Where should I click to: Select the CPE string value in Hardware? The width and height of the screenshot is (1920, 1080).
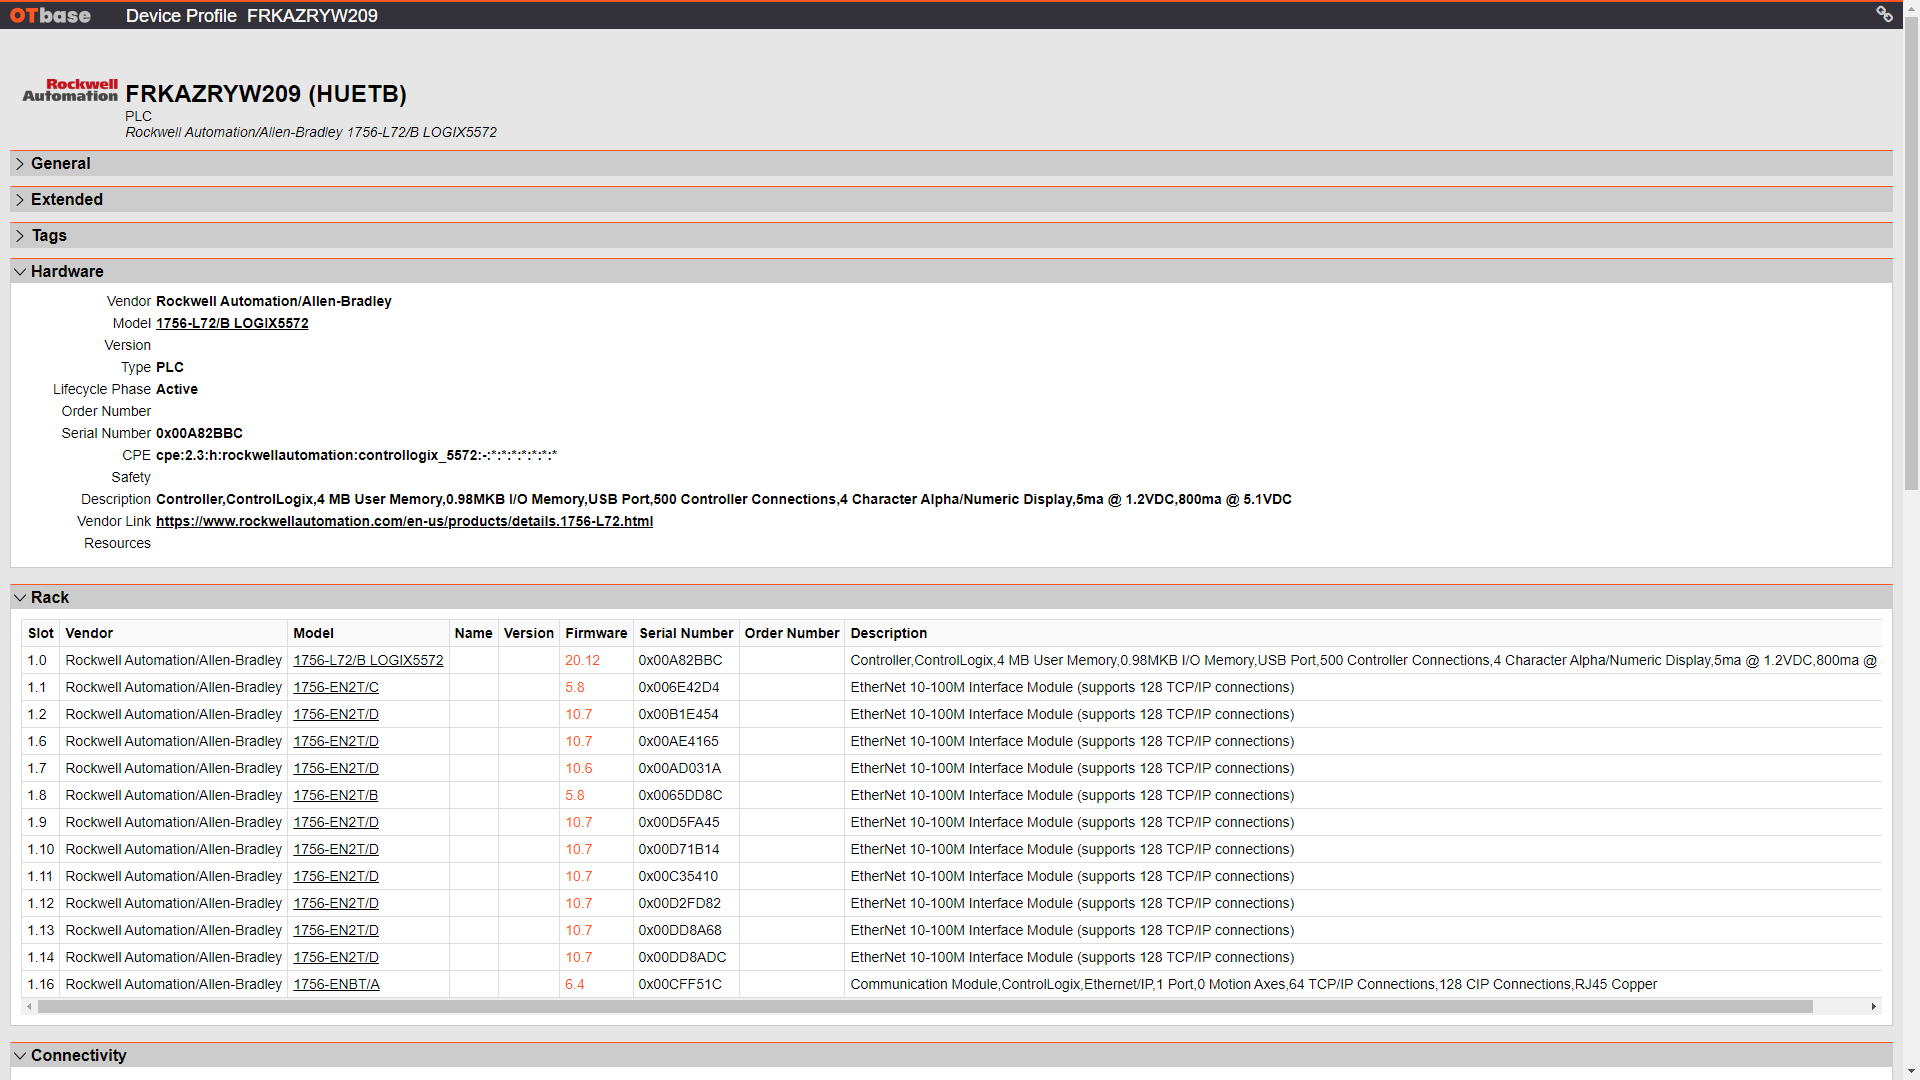356,455
